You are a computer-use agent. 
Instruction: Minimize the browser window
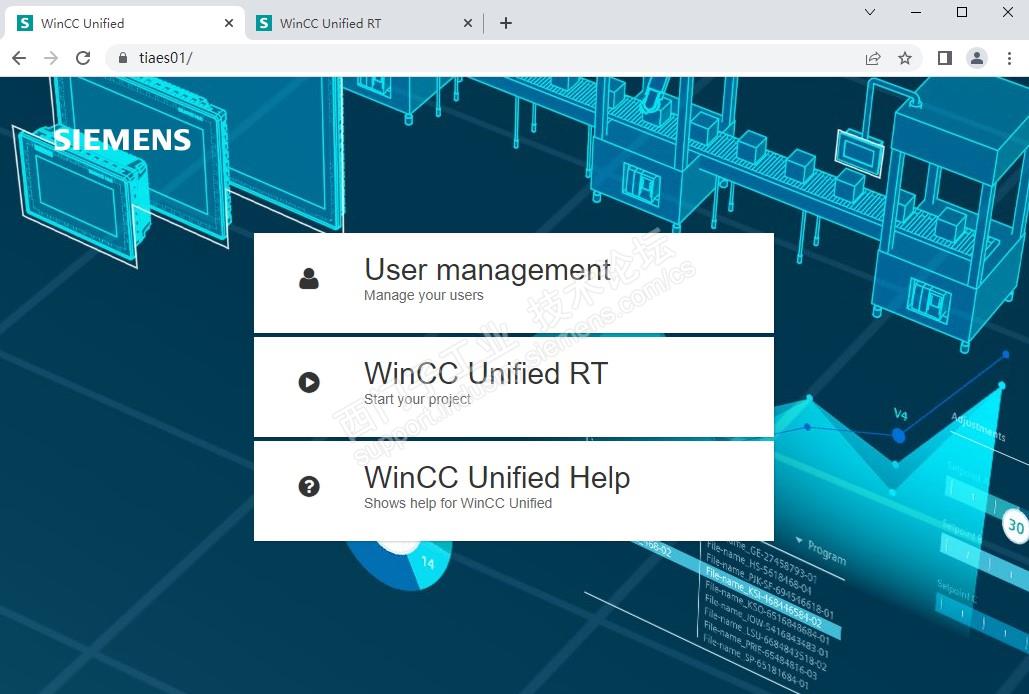coord(916,12)
